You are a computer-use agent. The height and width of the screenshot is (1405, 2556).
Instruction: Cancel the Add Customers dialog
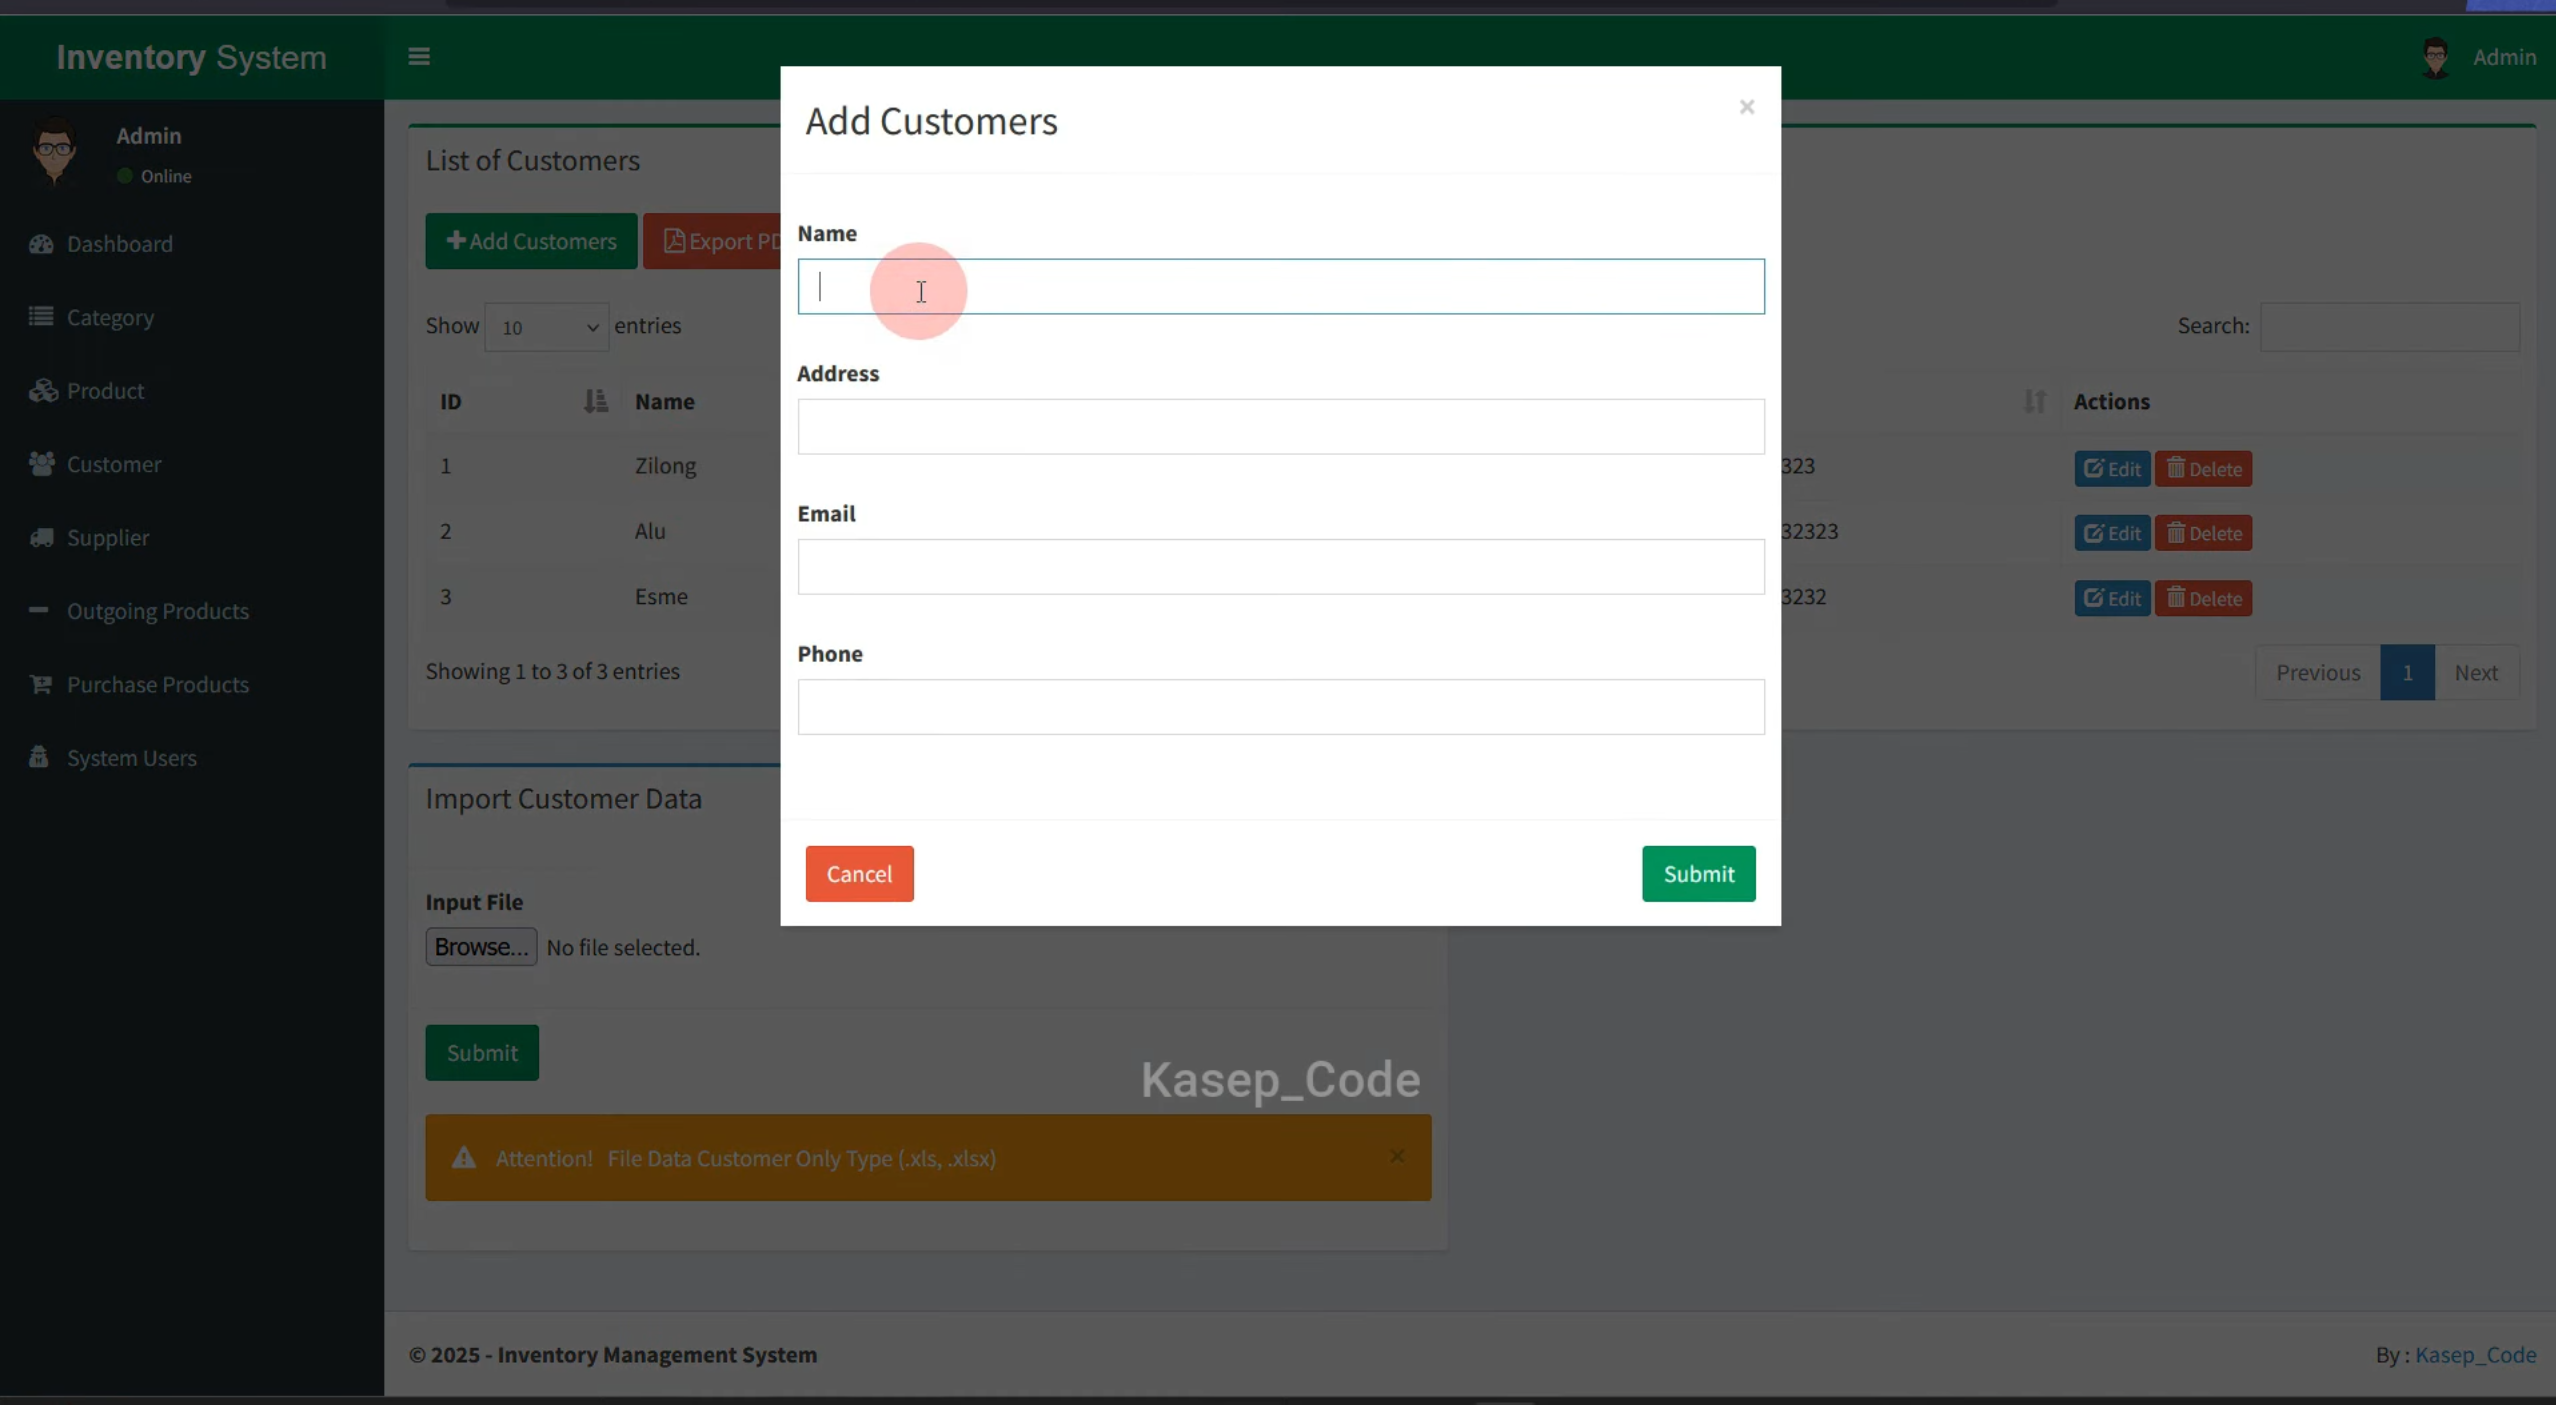(859, 873)
